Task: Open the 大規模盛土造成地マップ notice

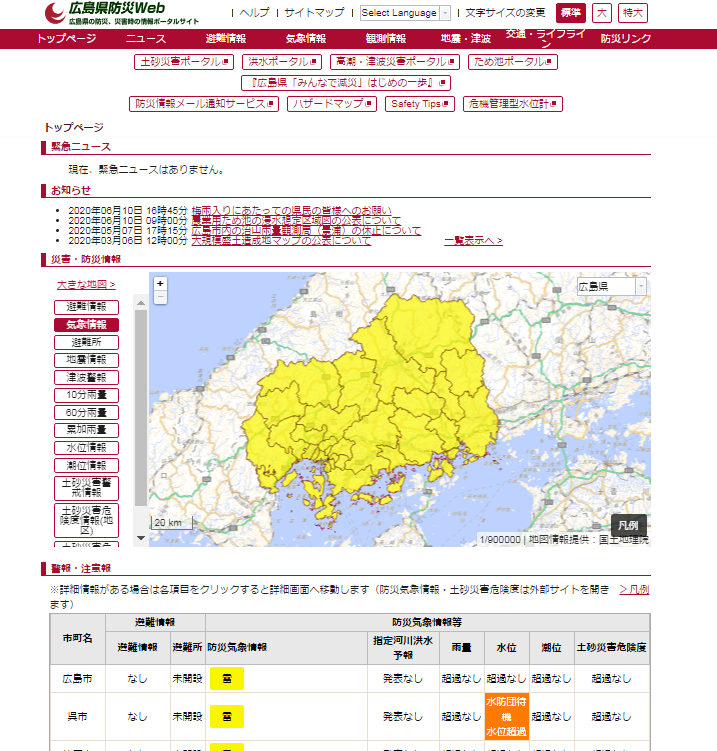Action: point(281,241)
